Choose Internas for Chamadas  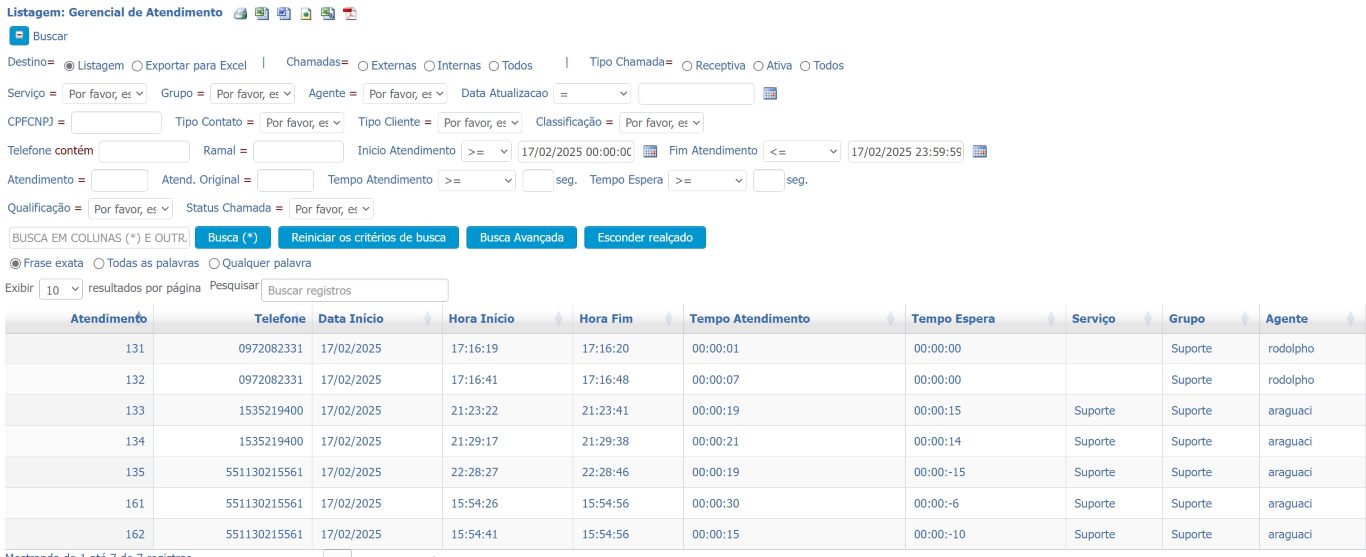(x=429, y=66)
